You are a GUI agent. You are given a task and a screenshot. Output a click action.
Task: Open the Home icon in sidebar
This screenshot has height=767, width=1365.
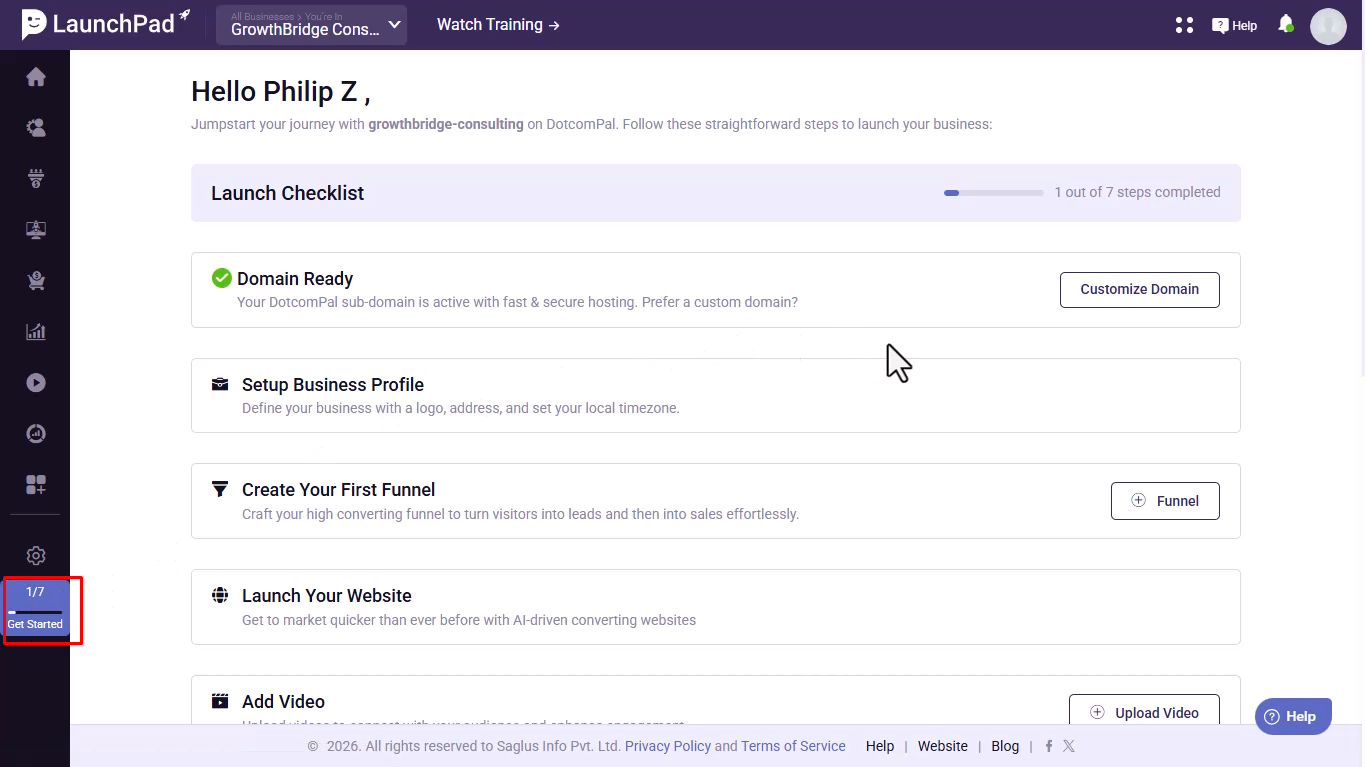(36, 77)
